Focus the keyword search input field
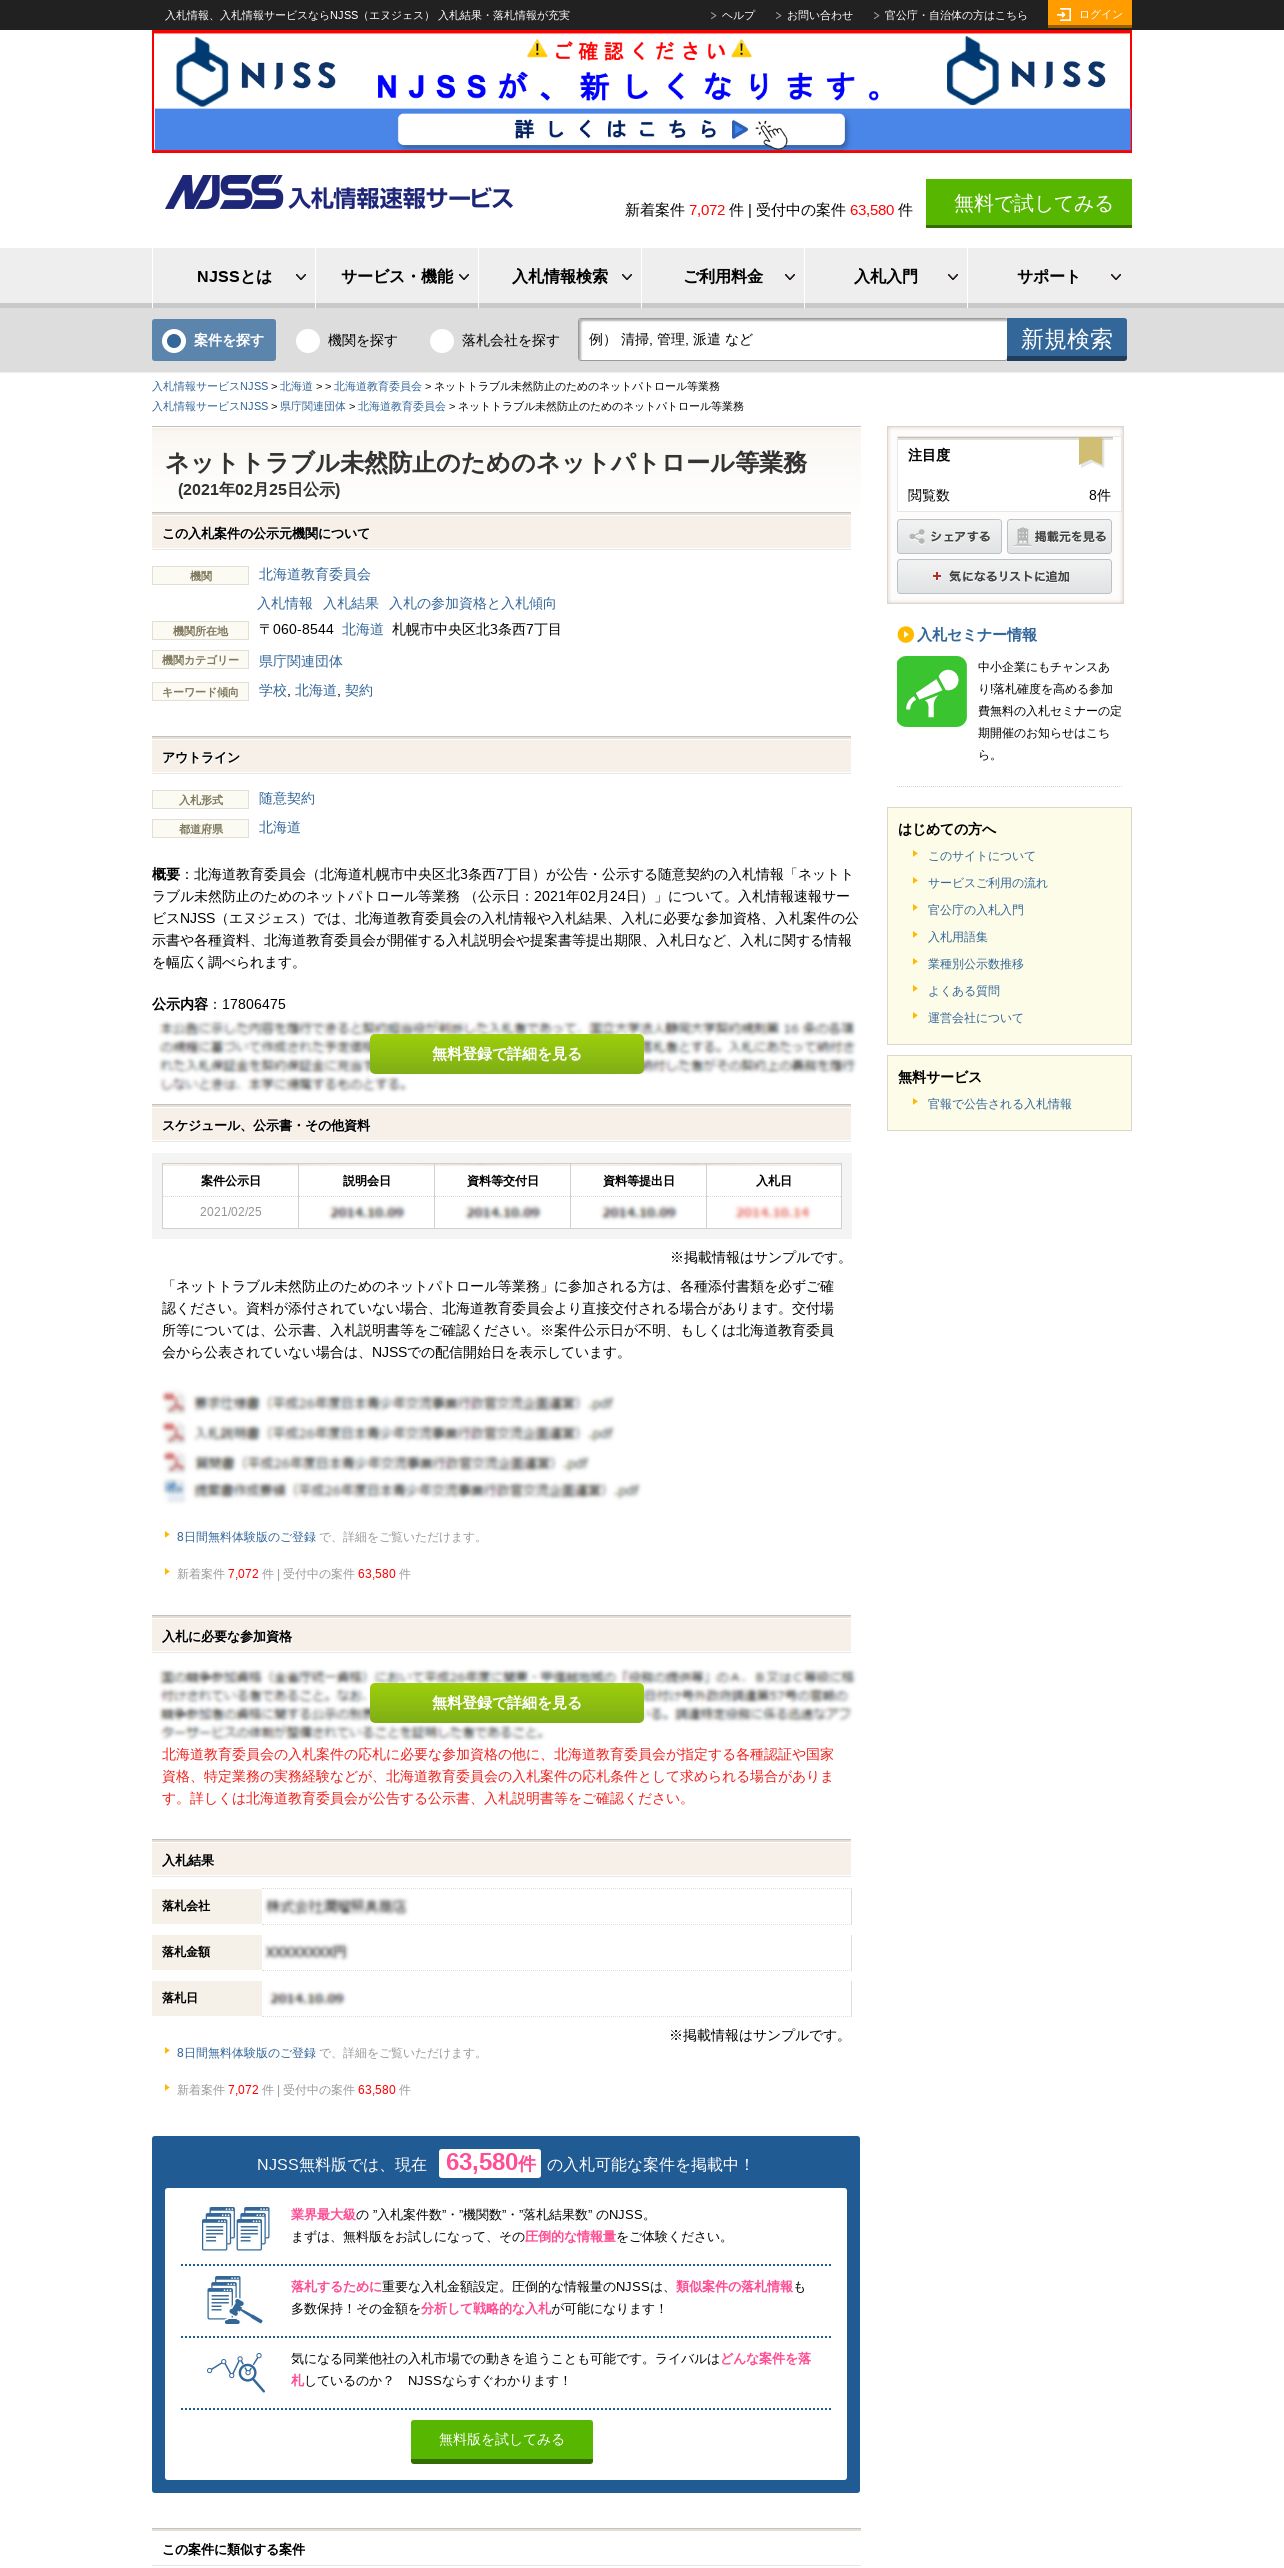1284x2568 pixels. [793, 340]
